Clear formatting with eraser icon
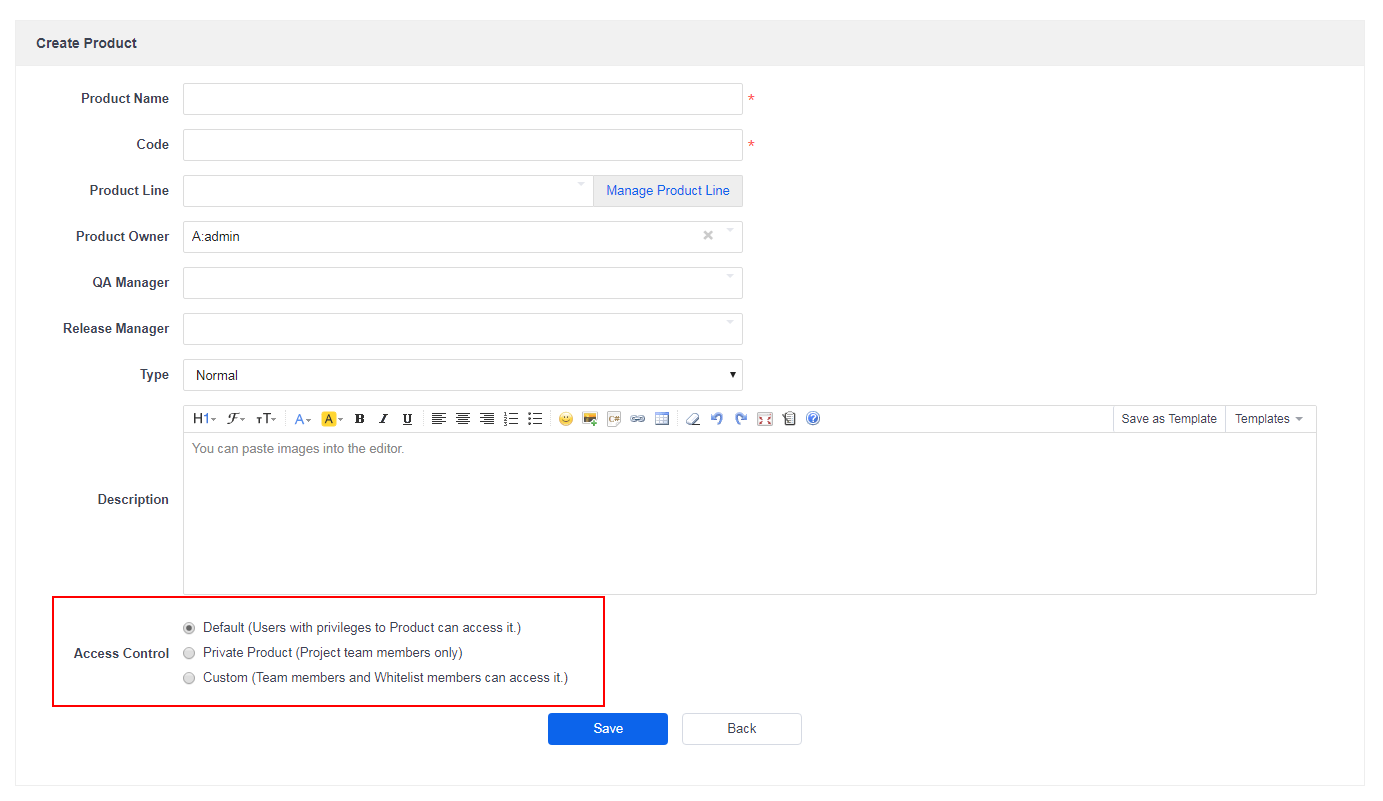 (693, 419)
